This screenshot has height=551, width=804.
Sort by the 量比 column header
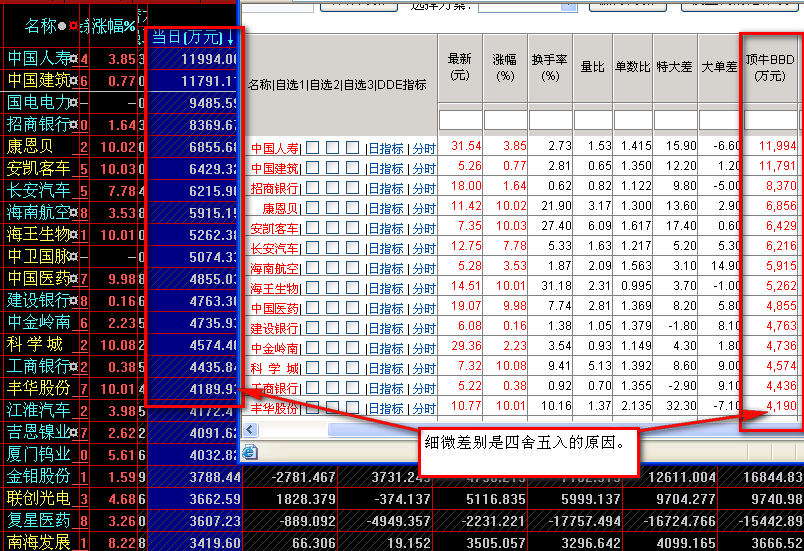coord(593,68)
